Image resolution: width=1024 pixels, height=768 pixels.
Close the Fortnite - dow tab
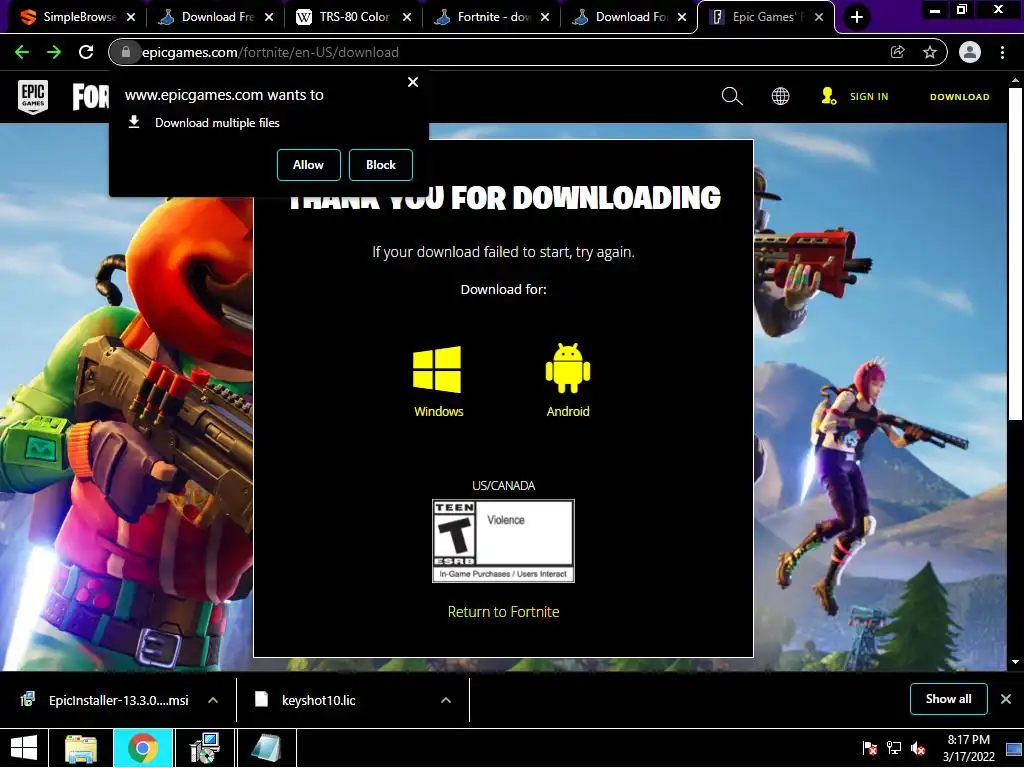click(x=545, y=18)
